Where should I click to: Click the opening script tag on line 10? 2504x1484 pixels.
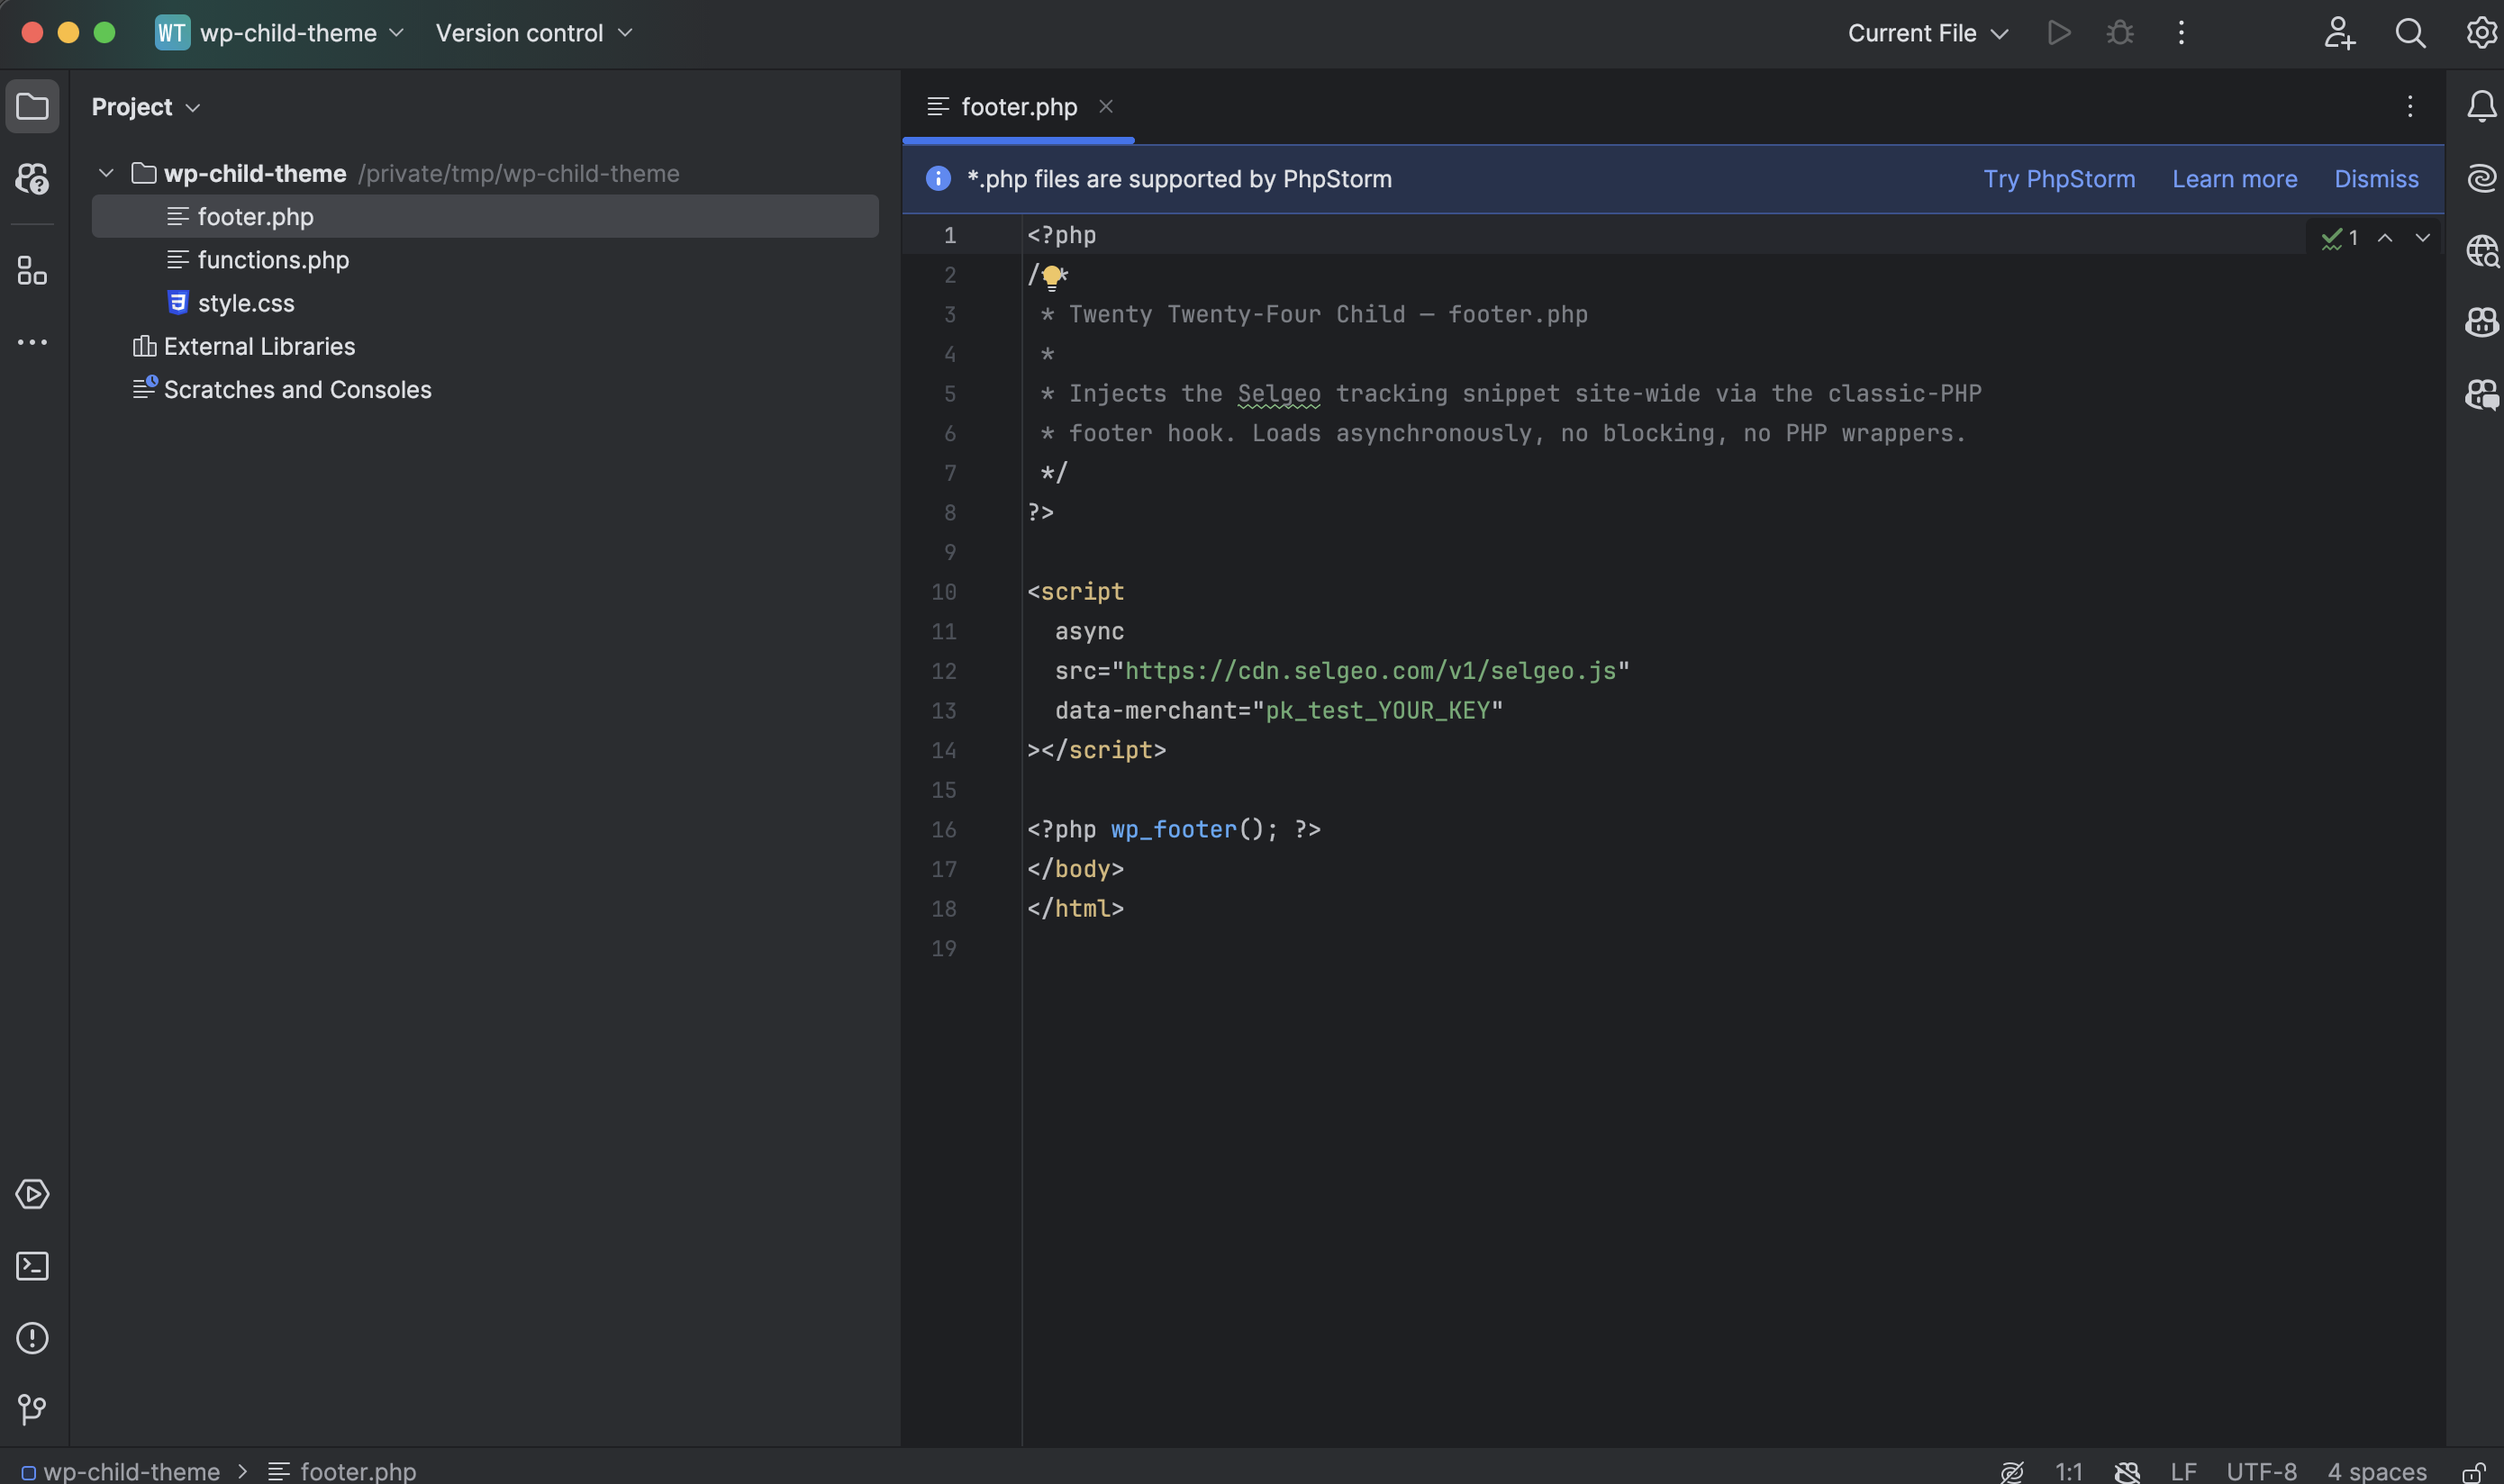tap(1075, 592)
